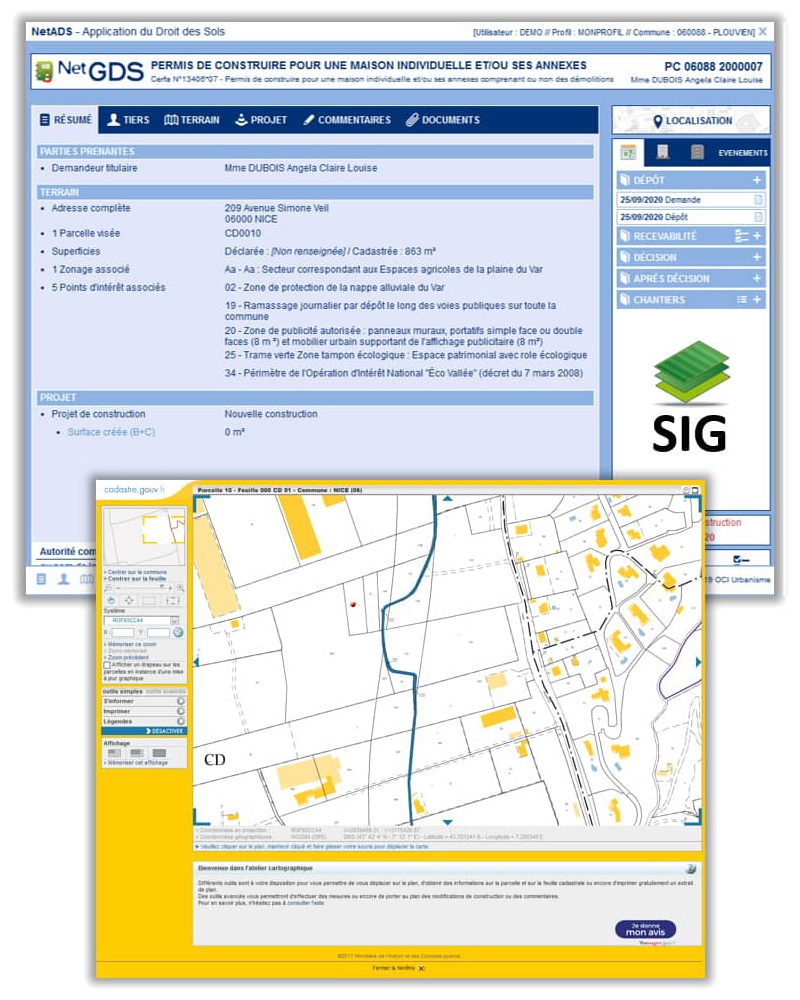Open the TERRAIN tab
This screenshot has height=1000, width=800.
click(x=191, y=120)
